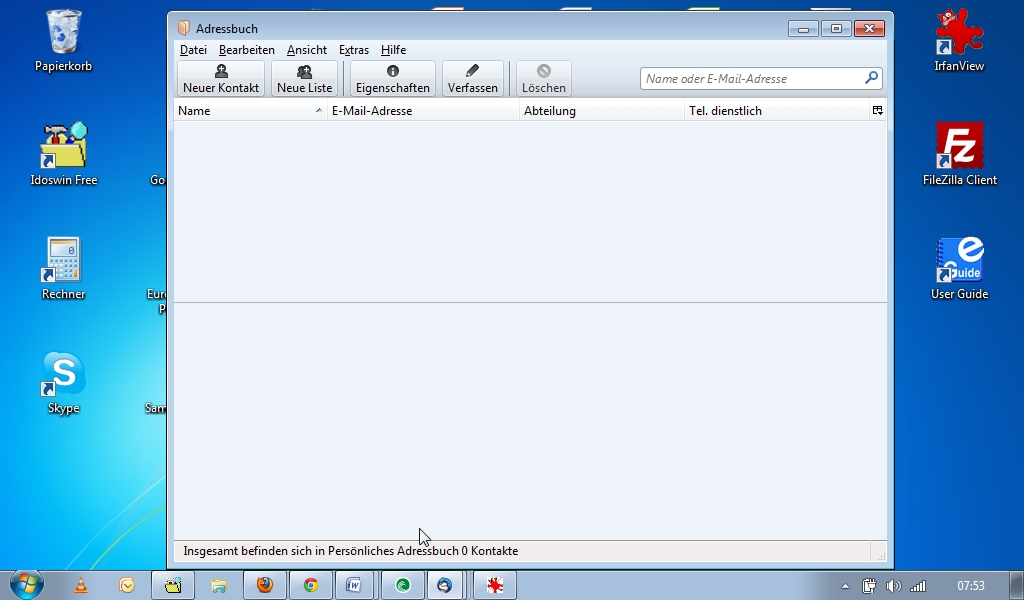Click the Thunderbird taskbar icon

[445, 585]
